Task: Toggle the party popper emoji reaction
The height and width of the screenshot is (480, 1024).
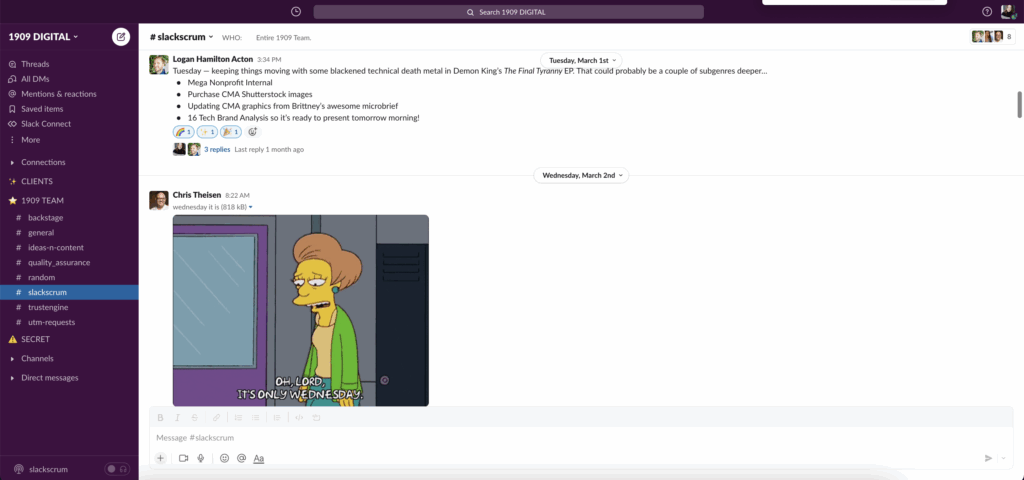Action: (x=231, y=132)
